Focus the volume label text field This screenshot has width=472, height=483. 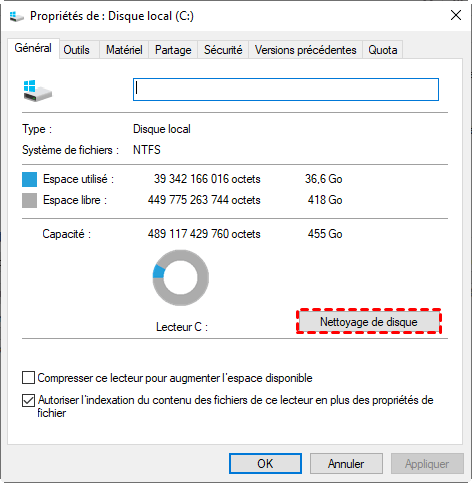pos(286,89)
